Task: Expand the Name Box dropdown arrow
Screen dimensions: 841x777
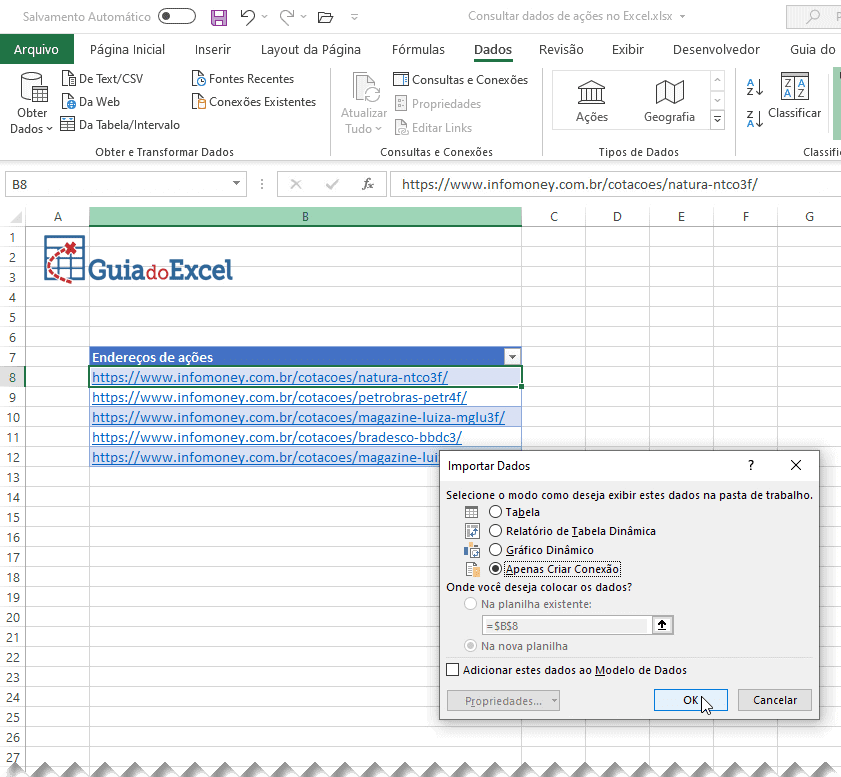Action: [236, 184]
